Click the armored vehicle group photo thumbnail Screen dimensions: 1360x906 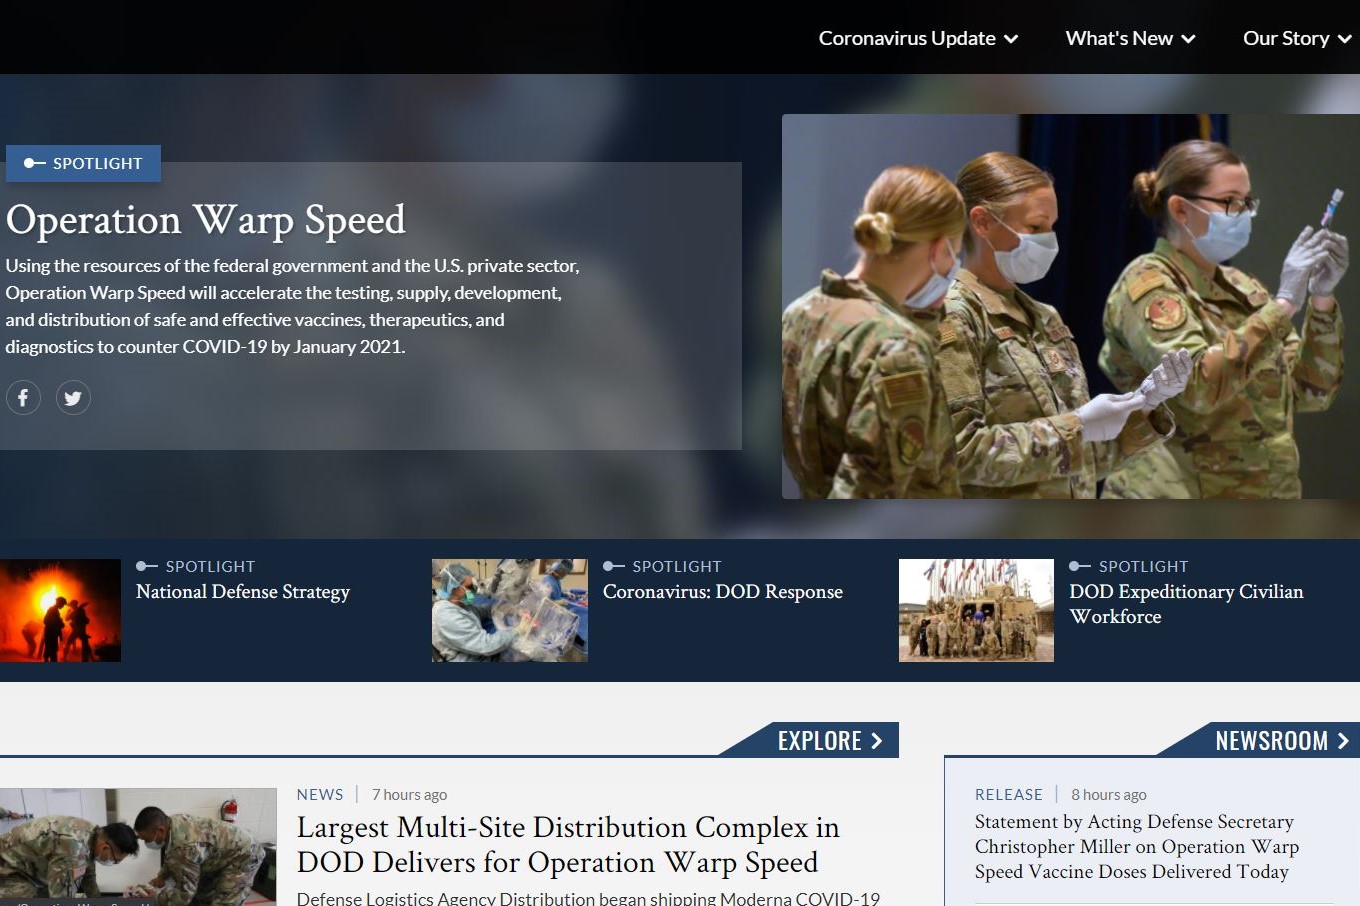976,610
